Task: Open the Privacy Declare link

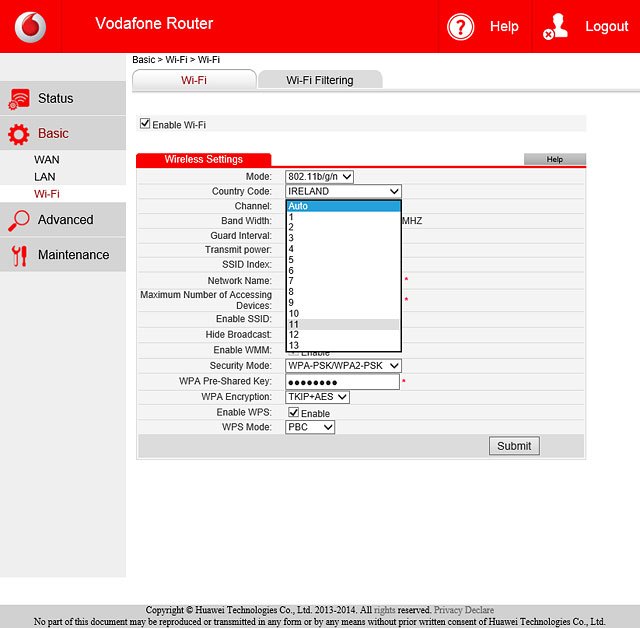Action: pyautogui.click(x=464, y=610)
